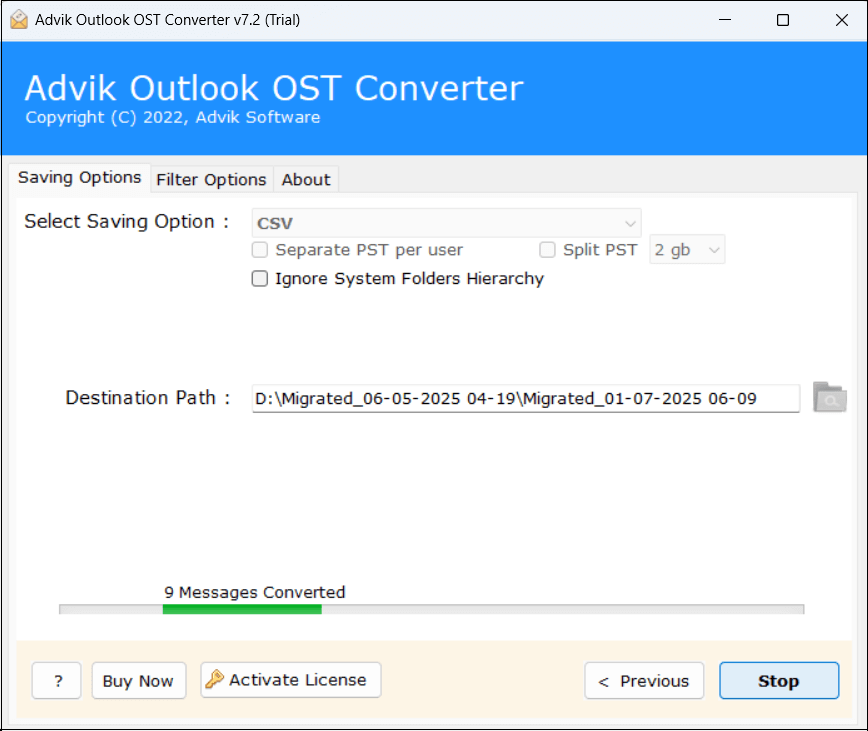
Task: Open the CSV saving option dropdown
Action: (x=446, y=223)
